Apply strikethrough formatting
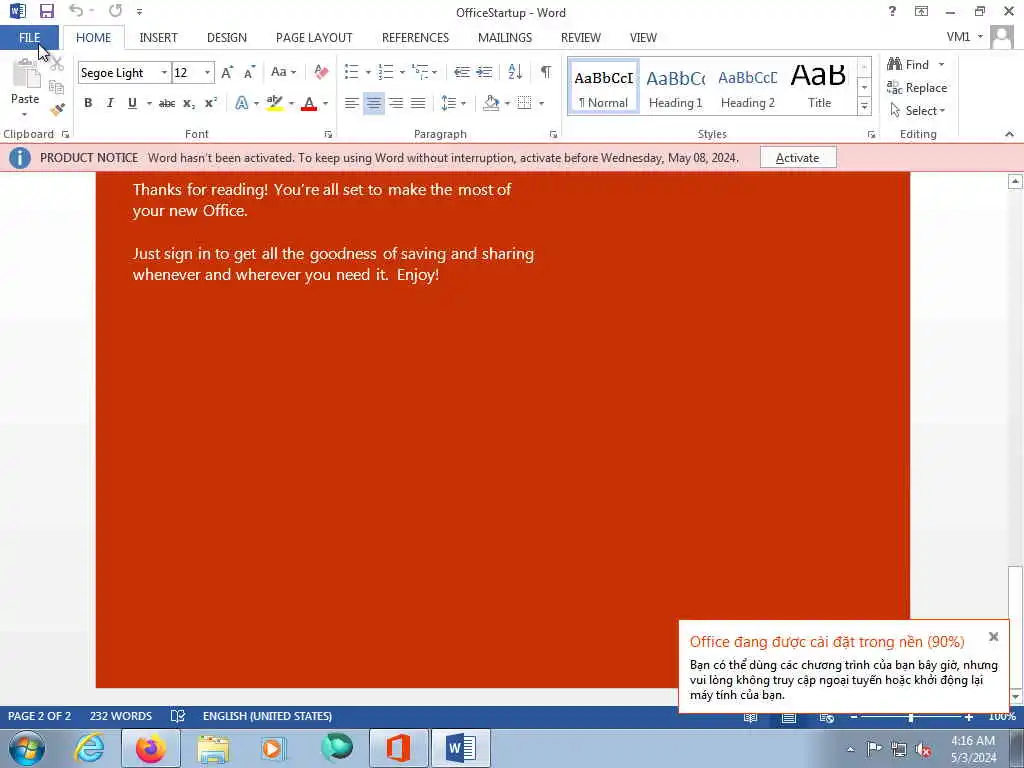 [x=167, y=103]
